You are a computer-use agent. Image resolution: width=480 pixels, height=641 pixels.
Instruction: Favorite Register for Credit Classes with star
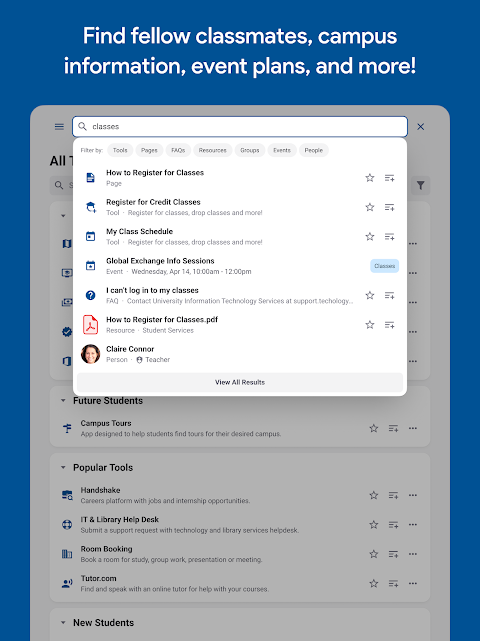point(370,207)
